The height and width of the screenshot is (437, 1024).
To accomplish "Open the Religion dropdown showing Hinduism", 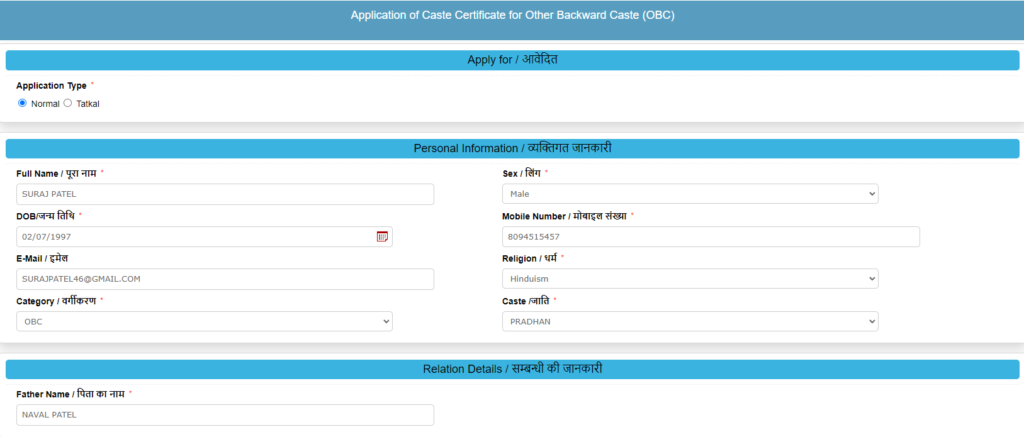I will [690, 279].
